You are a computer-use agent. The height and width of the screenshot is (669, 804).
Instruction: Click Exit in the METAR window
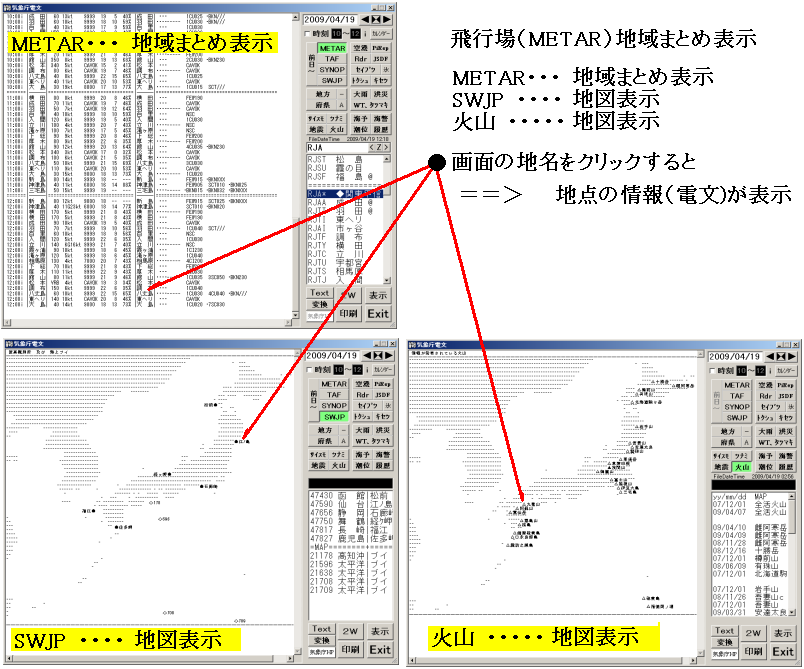[x=378, y=314]
